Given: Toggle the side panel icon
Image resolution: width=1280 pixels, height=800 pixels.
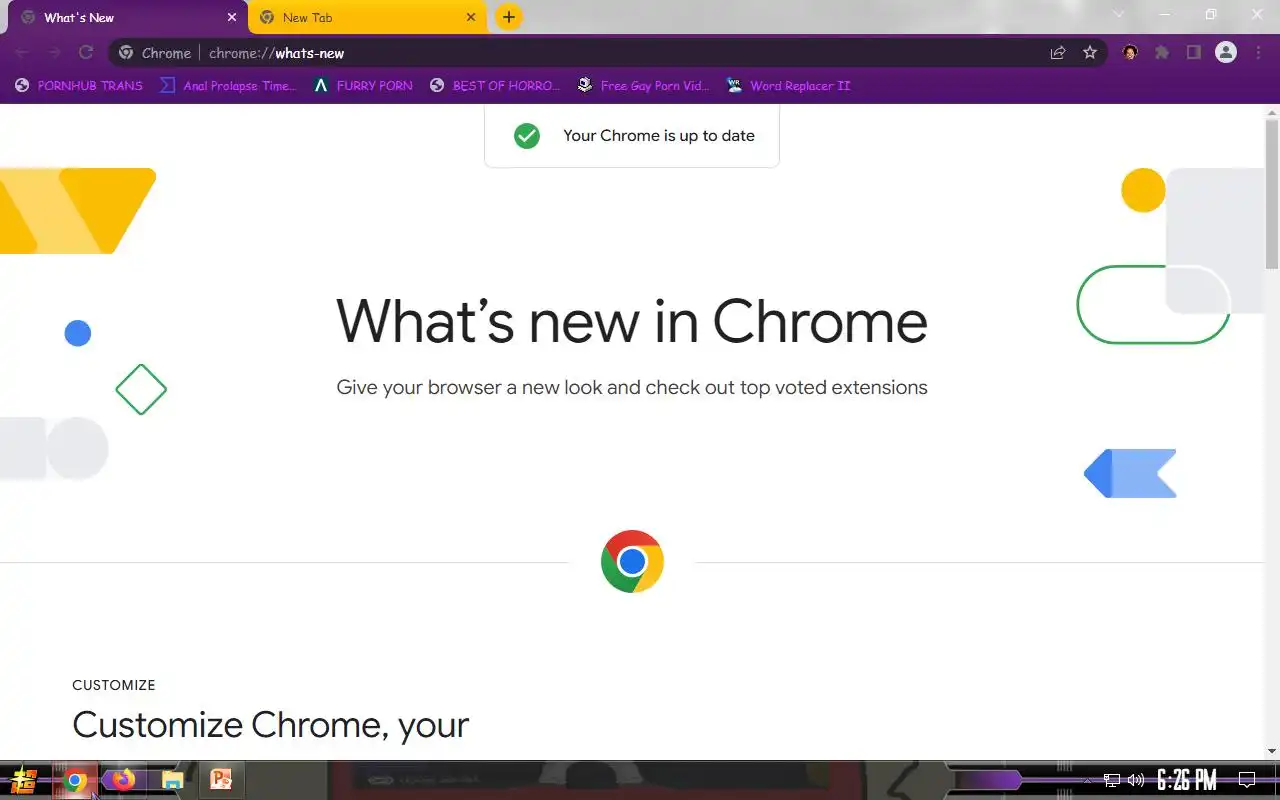Looking at the screenshot, I should 1194,53.
